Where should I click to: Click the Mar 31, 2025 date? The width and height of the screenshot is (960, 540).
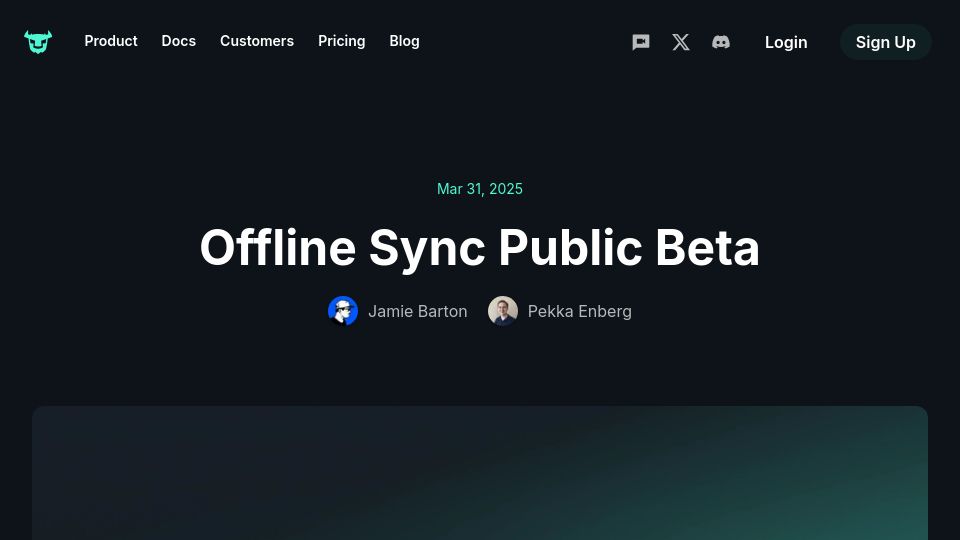pos(480,189)
